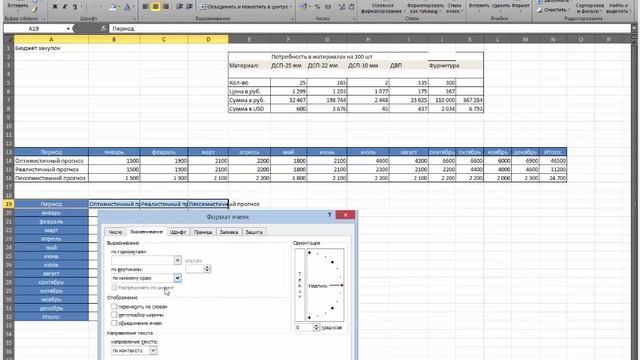This screenshot has height=360, width=640.
Task: Align text left in the ribbon
Action: pyautogui.click(x=145, y=7)
